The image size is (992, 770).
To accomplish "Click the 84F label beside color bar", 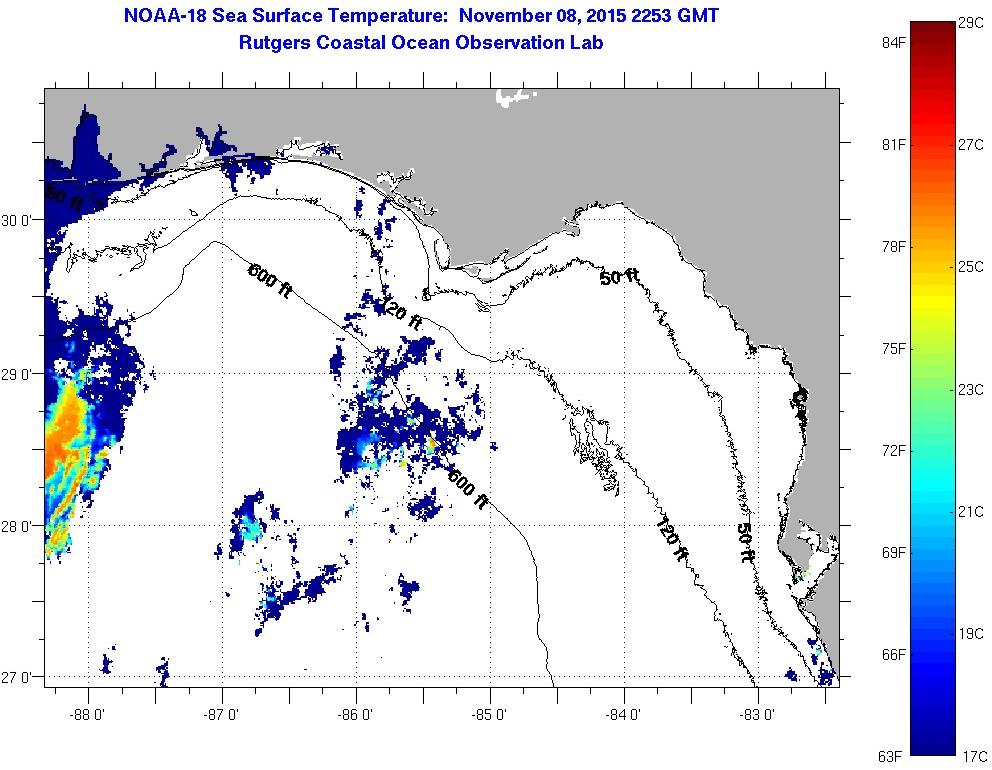I will click(x=893, y=43).
